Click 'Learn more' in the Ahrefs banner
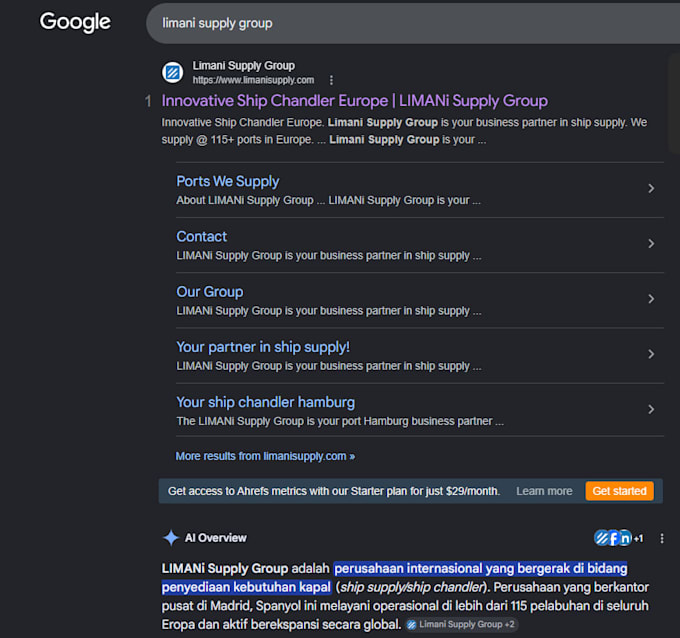The width and height of the screenshot is (680, 638). 544,491
